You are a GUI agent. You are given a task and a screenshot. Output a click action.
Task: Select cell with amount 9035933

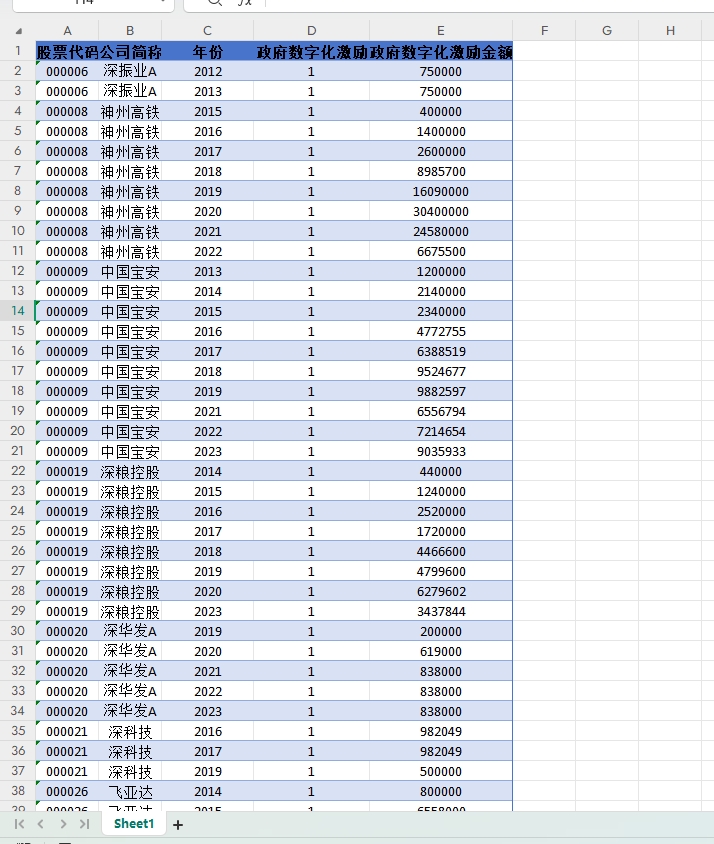(440, 451)
